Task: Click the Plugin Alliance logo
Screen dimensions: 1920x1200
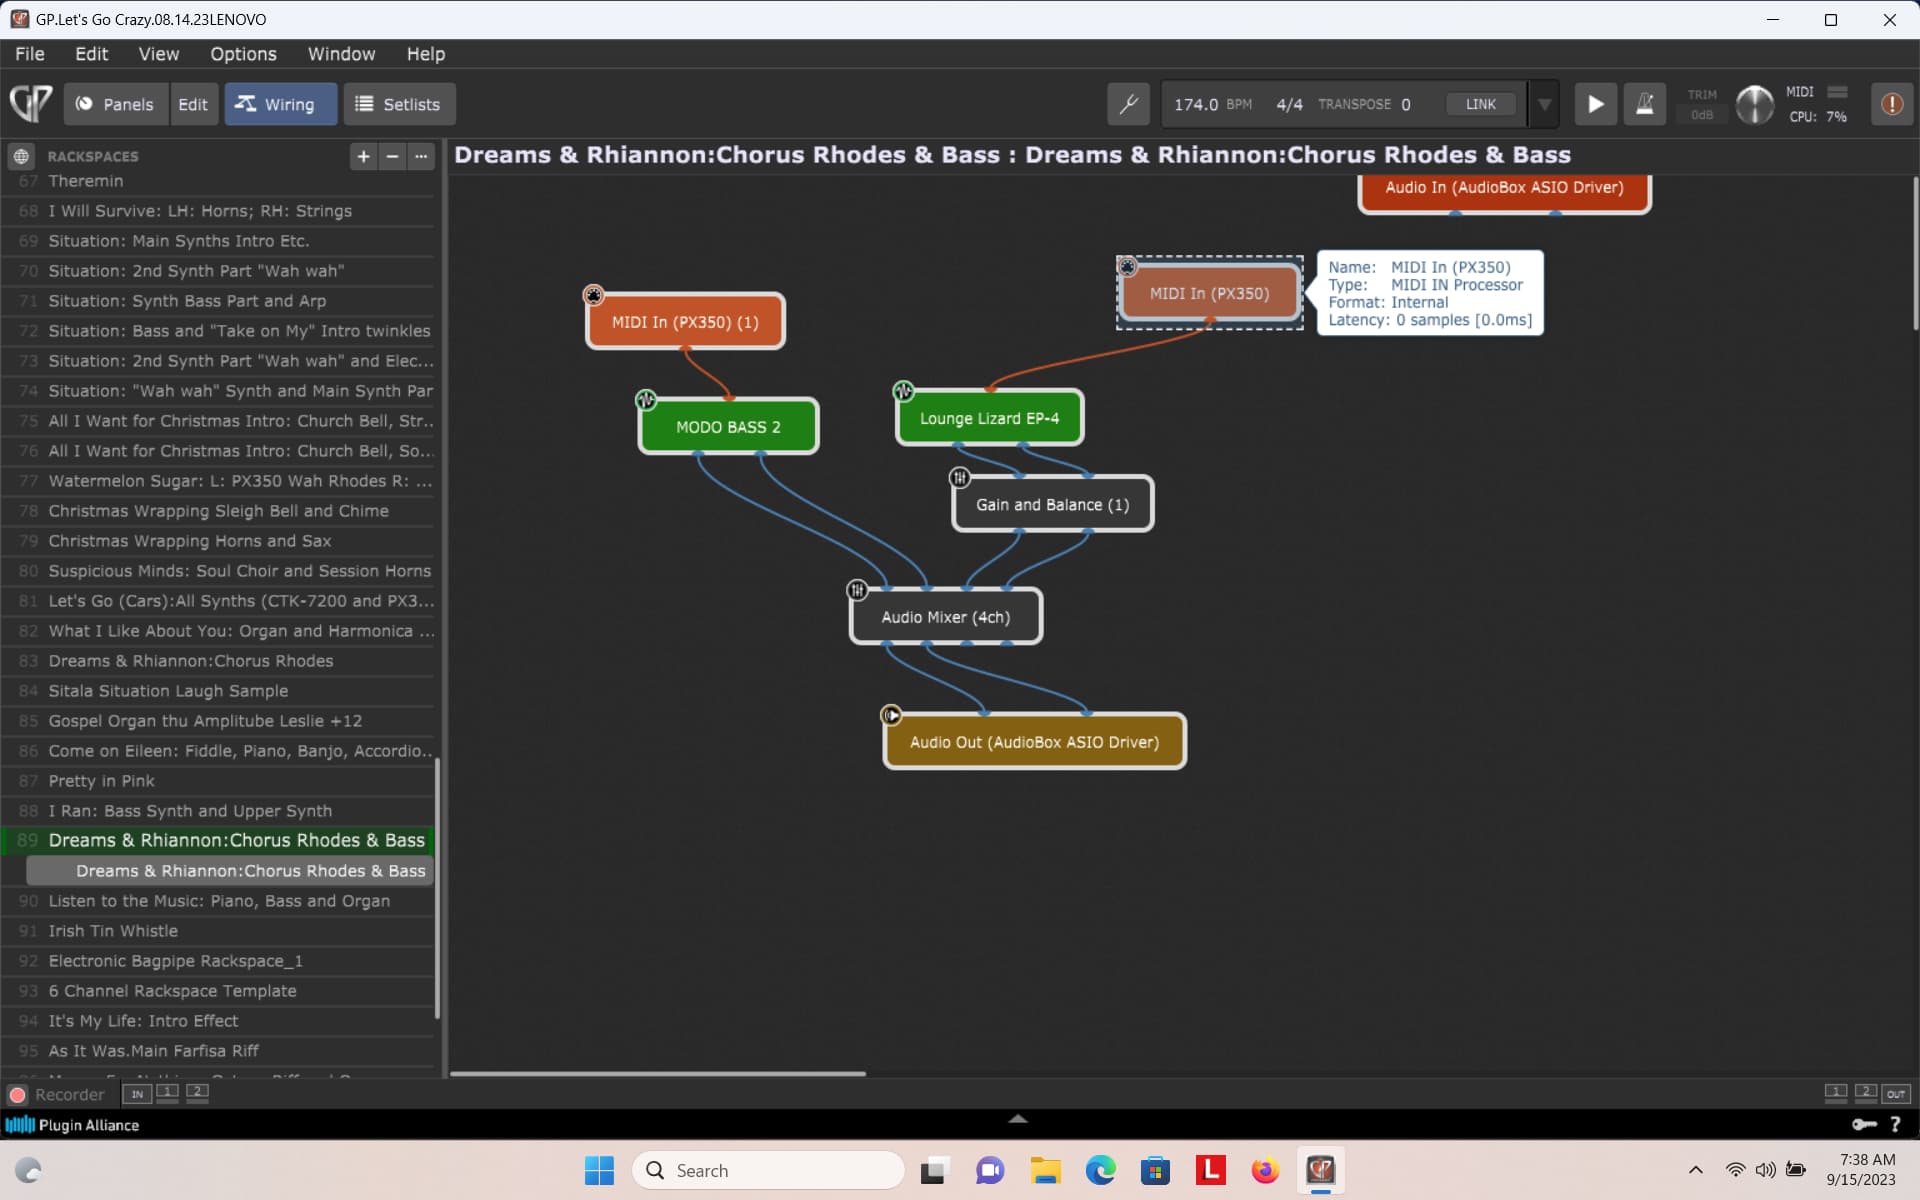Action: [x=72, y=1125]
